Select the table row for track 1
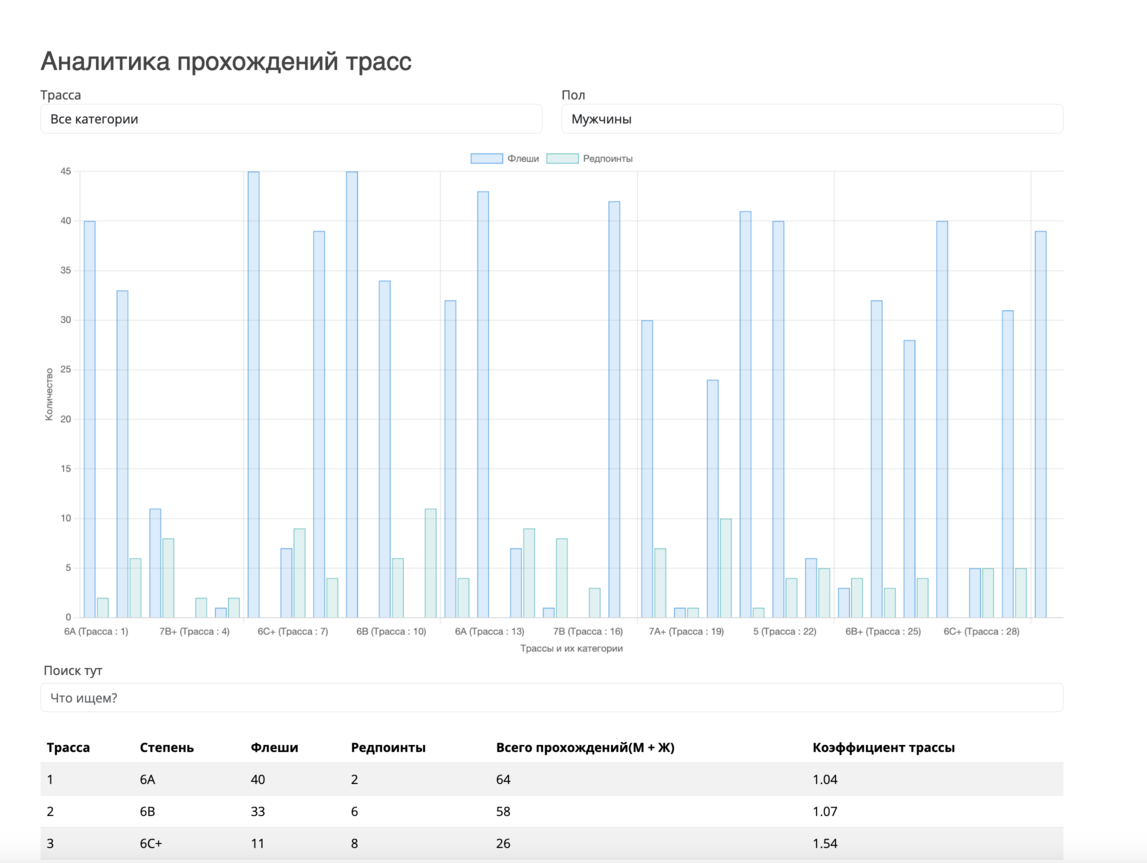The height and width of the screenshot is (863, 1147). (551, 780)
